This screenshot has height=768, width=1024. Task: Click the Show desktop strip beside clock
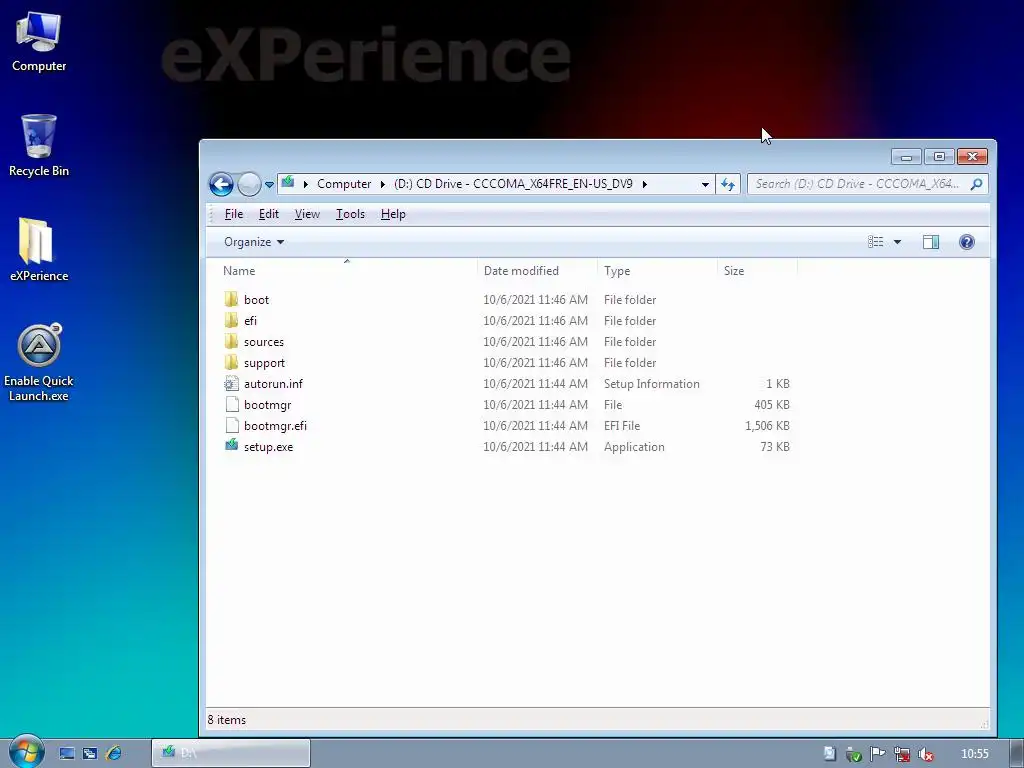(1017, 754)
